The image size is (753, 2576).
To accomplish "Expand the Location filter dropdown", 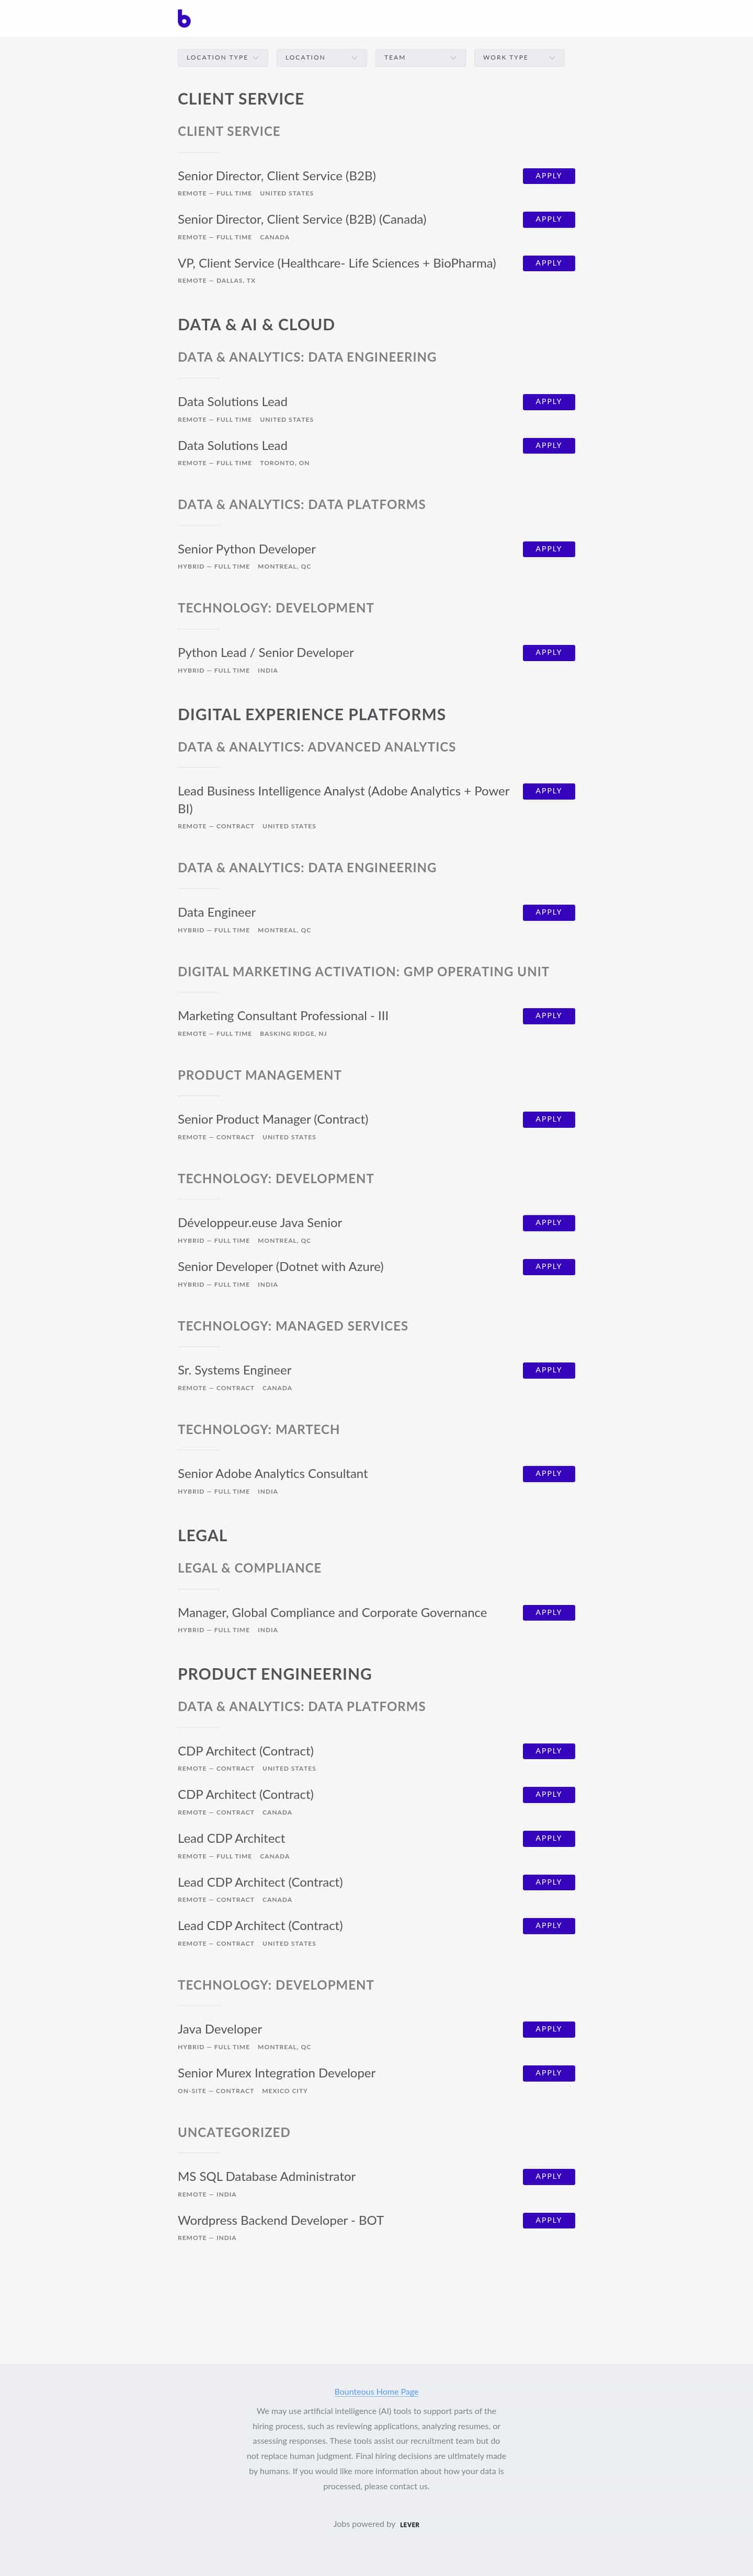I will 321,58.
